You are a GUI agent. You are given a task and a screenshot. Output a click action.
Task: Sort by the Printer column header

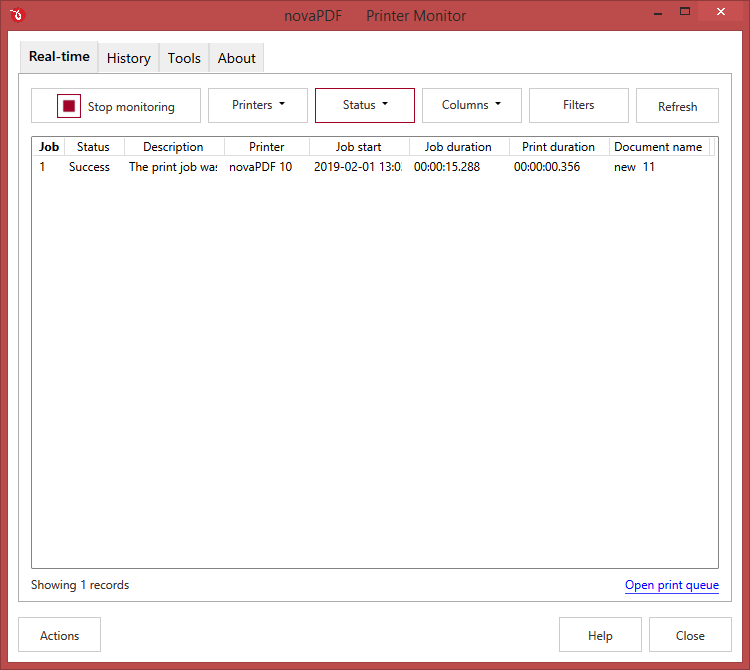click(266, 147)
